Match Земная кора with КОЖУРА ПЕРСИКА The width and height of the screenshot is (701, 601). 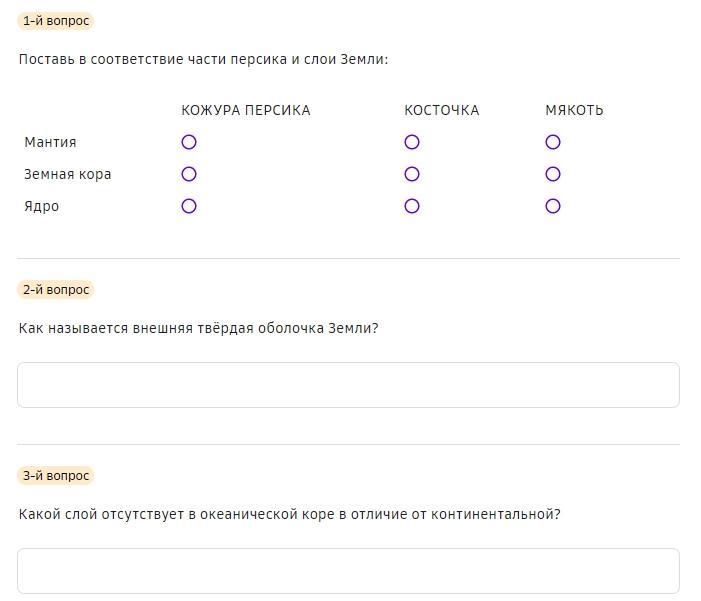click(189, 174)
